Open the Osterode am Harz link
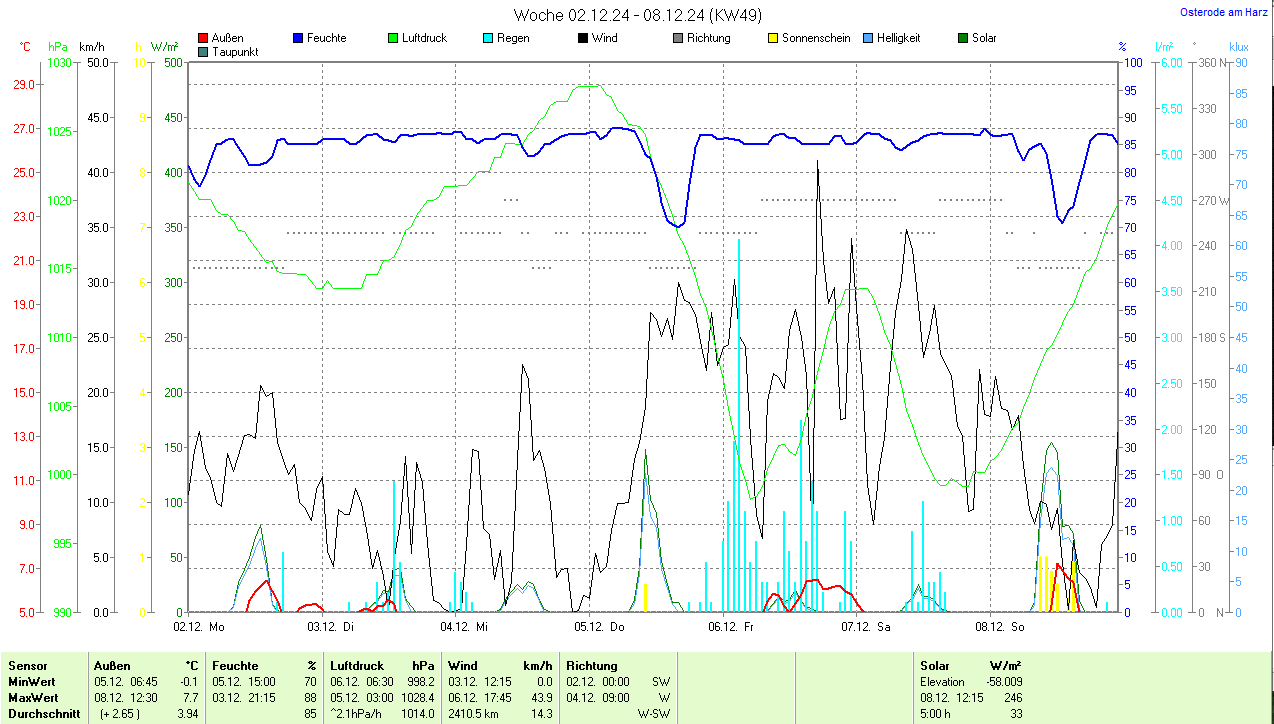 point(1223,13)
